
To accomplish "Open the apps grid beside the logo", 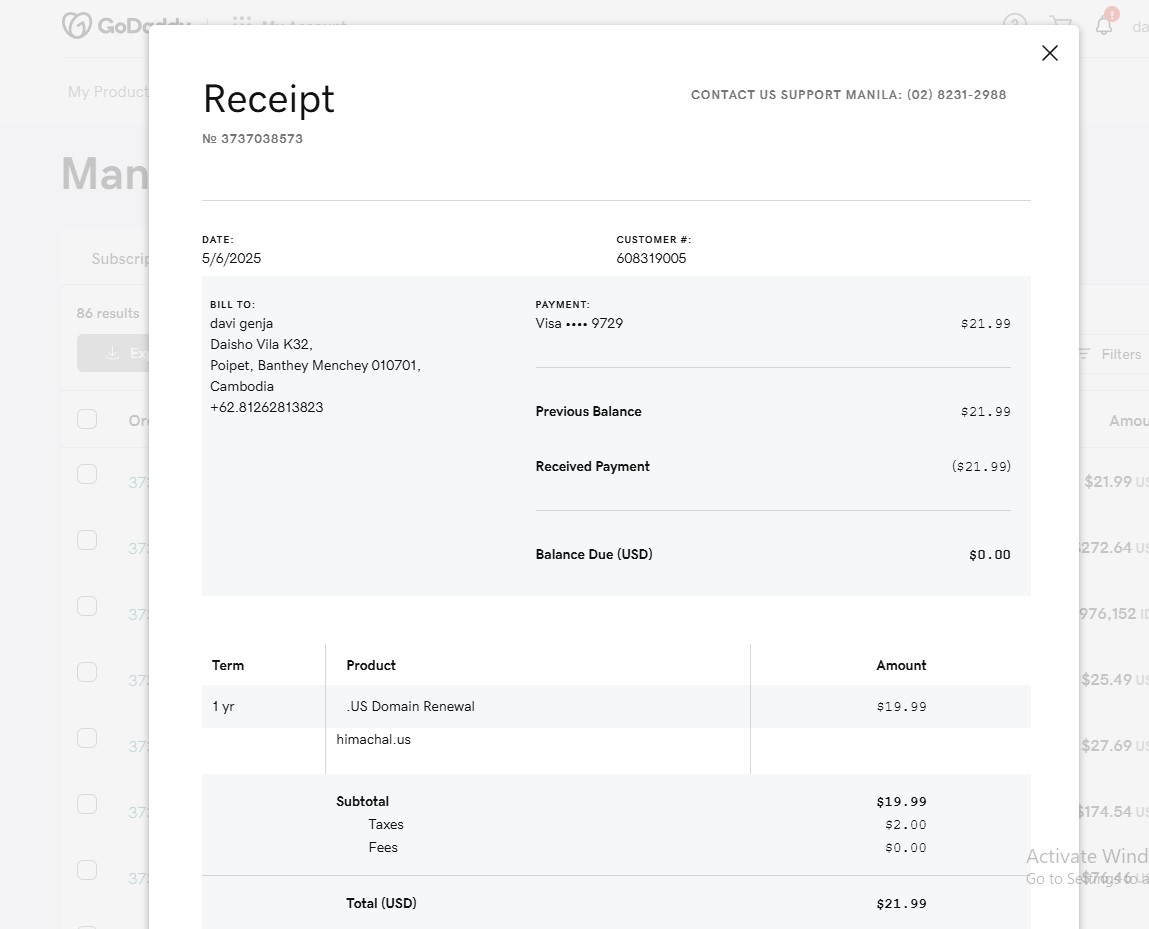I will click(x=240, y=23).
